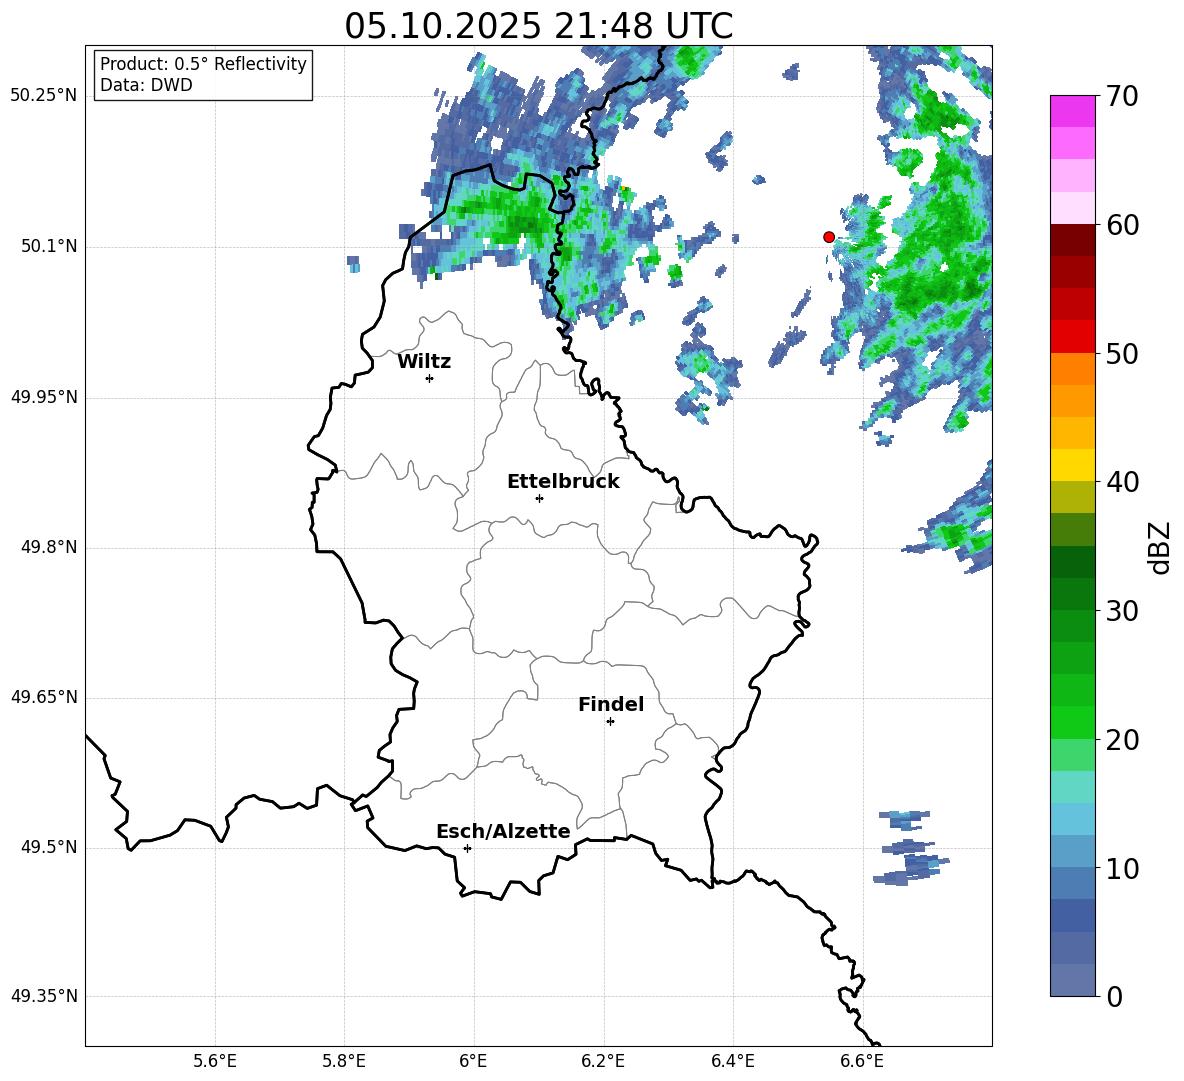Click the 6.2°E longitude label
The height and width of the screenshot is (1081, 1184).
[603, 1061]
